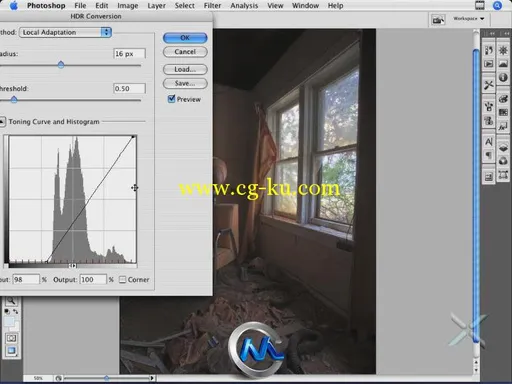Toggle the Preview checkbox
This screenshot has width=512, height=384.
171,99
